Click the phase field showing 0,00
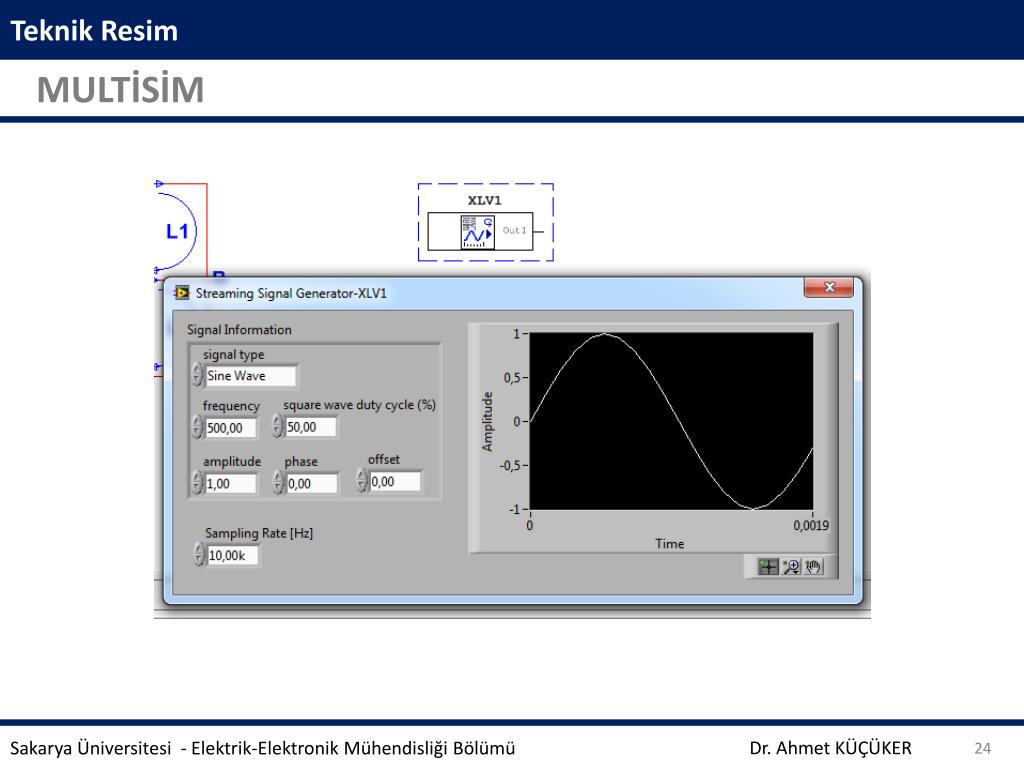 point(312,484)
